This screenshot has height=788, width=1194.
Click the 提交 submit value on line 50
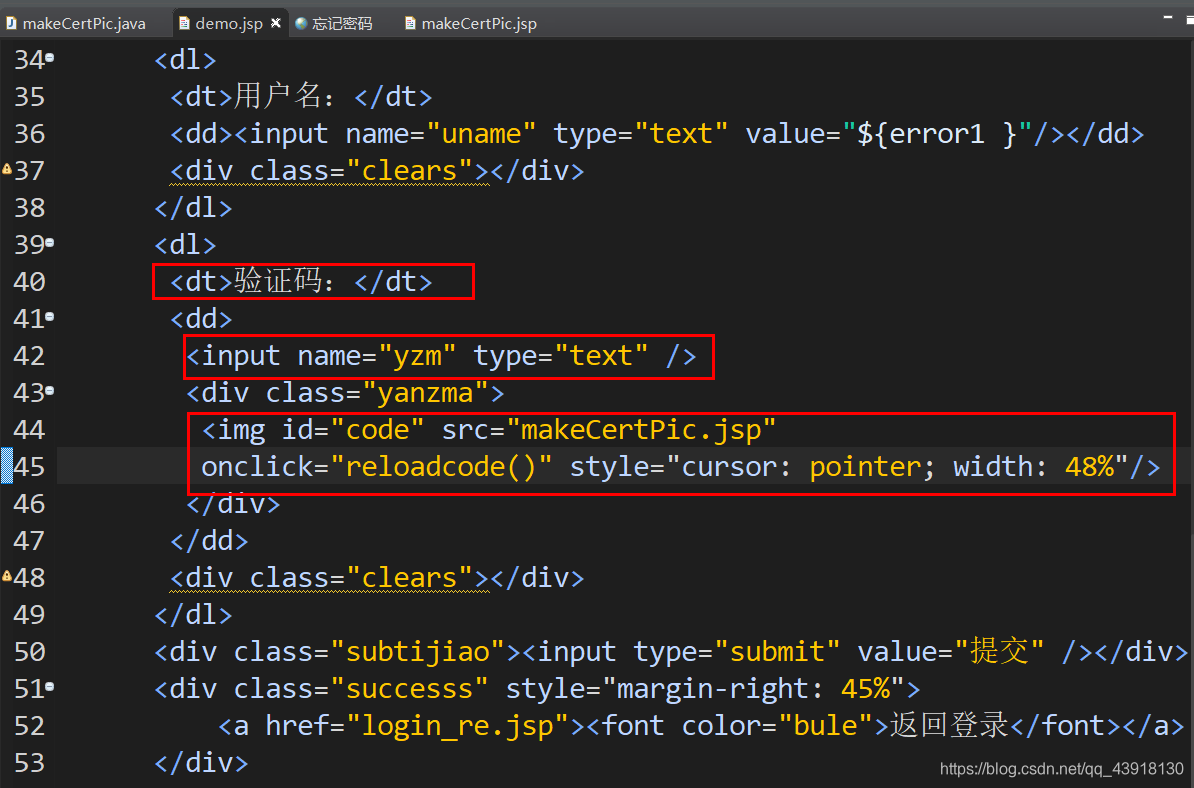point(998,652)
